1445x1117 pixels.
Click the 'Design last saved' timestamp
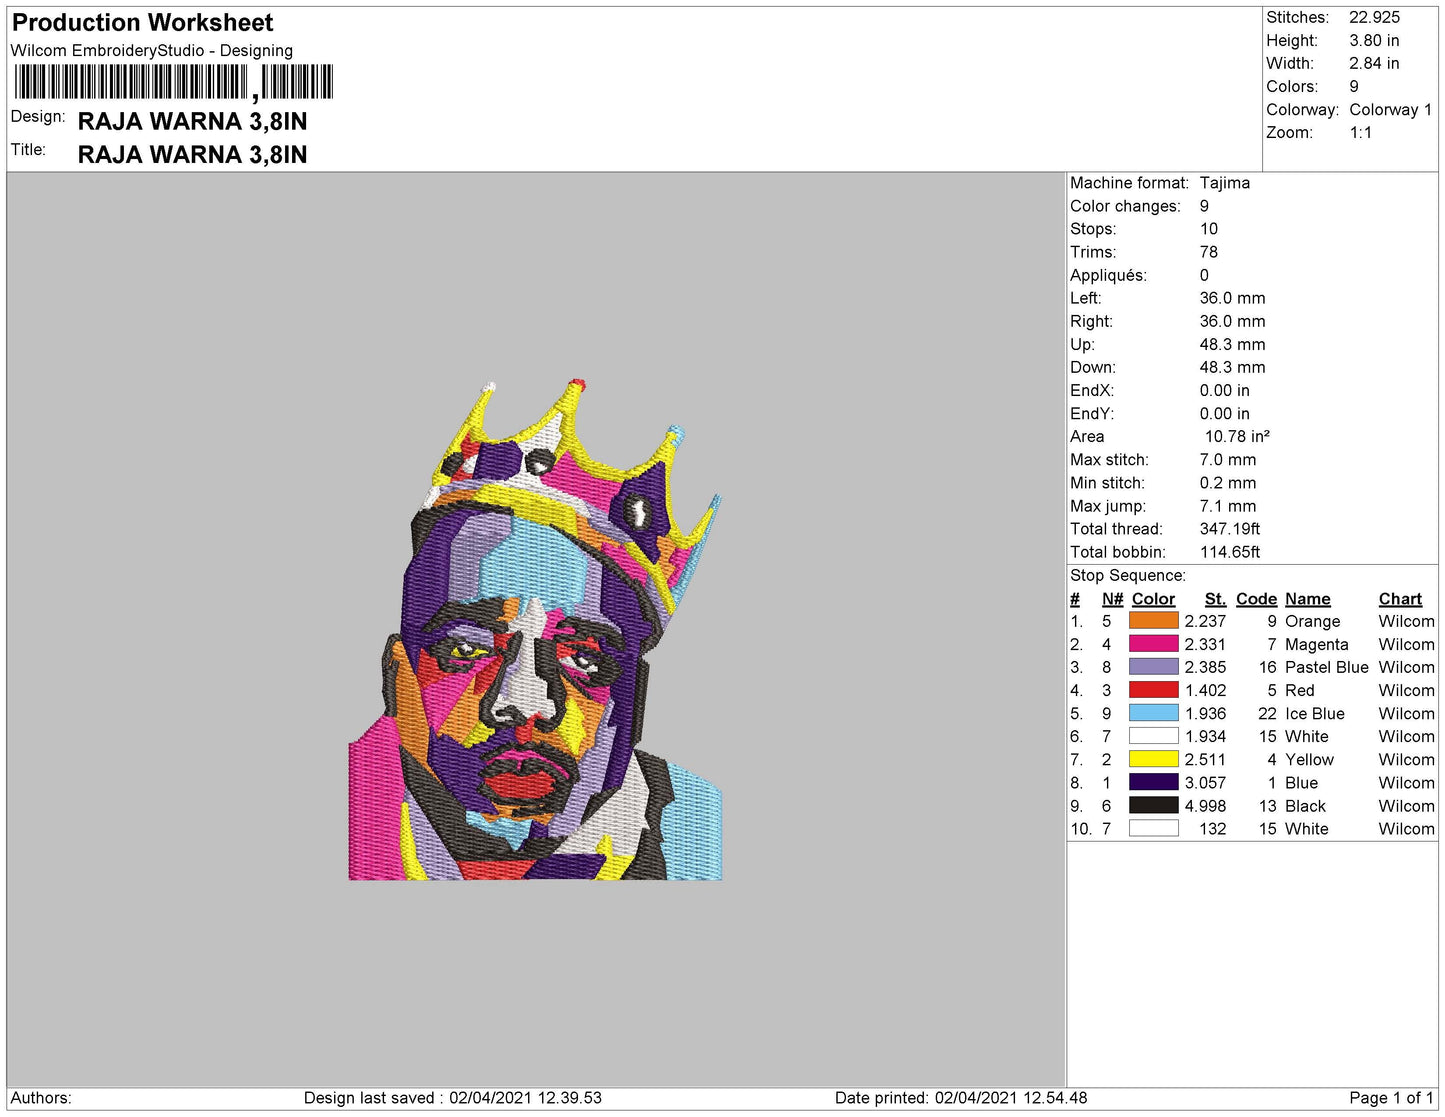[453, 1097]
